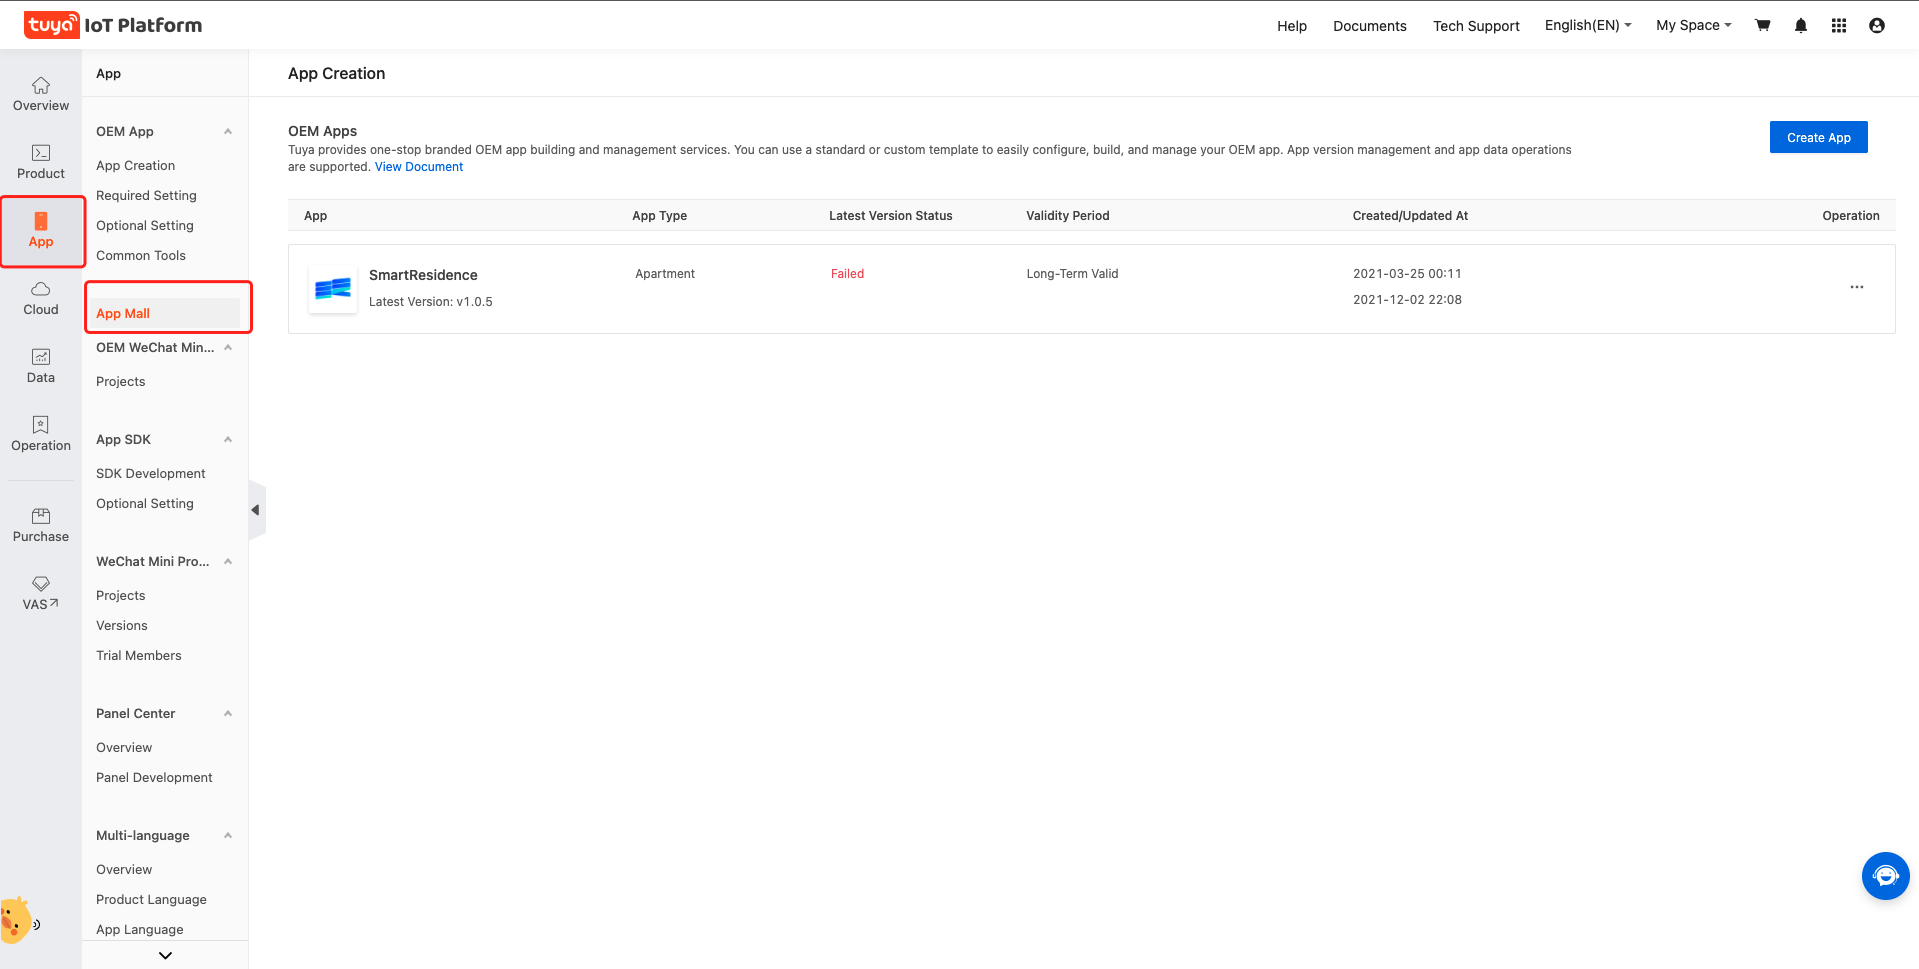Screen dimensions: 1919x969
Task: Check notifications via the bell icon
Action: click(1800, 25)
